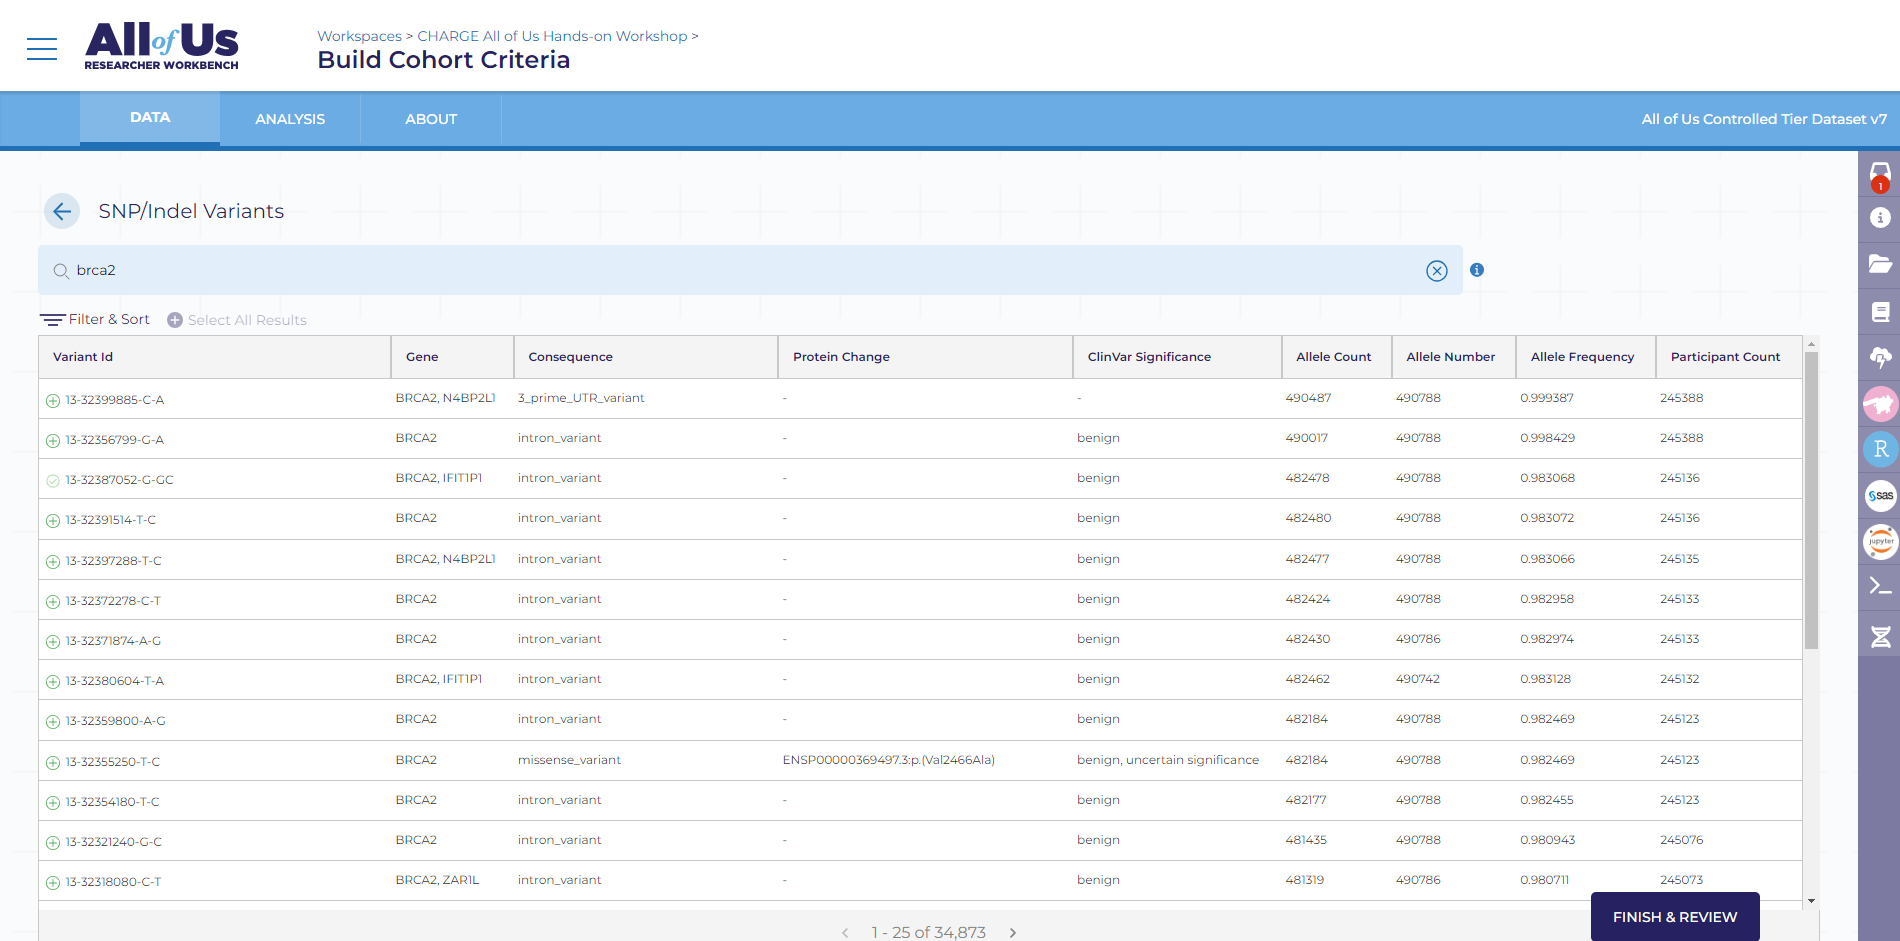Image resolution: width=1900 pixels, height=941 pixels.
Task: Toggle the selected variant 13-32387052-G-GC checkmark
Action: [x=53, y=480]
